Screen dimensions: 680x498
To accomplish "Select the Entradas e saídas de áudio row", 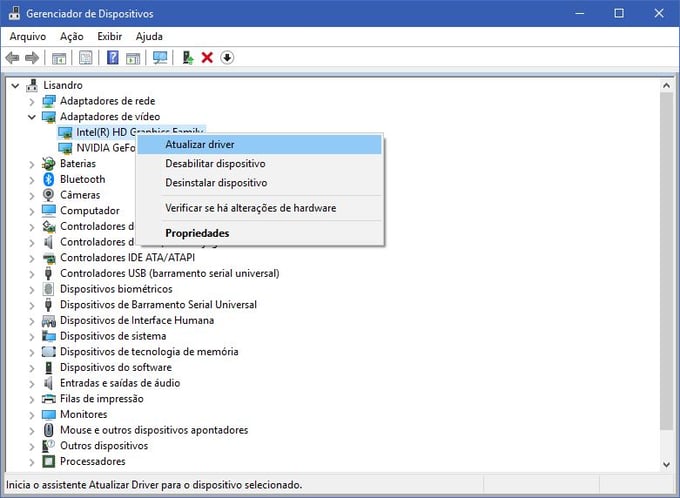I will [x=120, y=383].
